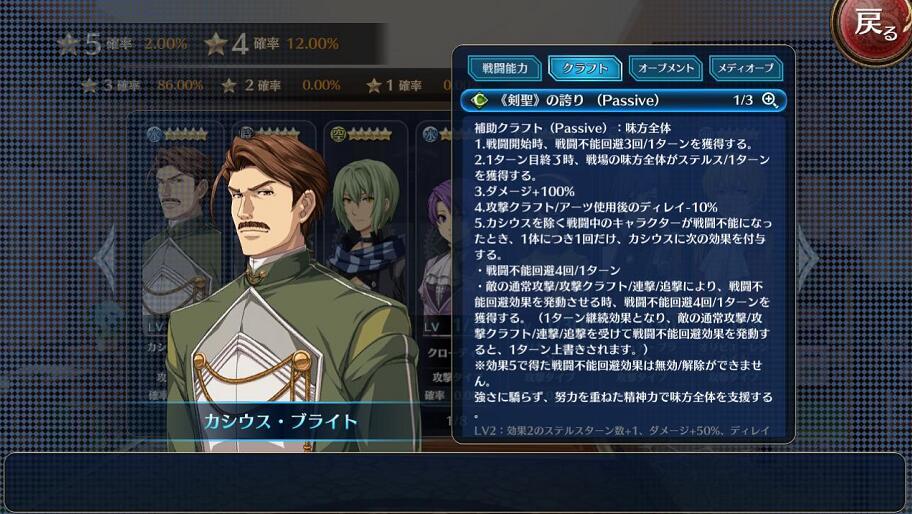Screen dimensions: 912x514
Task: Click the 空 element icon on the card
Action: 338,134
